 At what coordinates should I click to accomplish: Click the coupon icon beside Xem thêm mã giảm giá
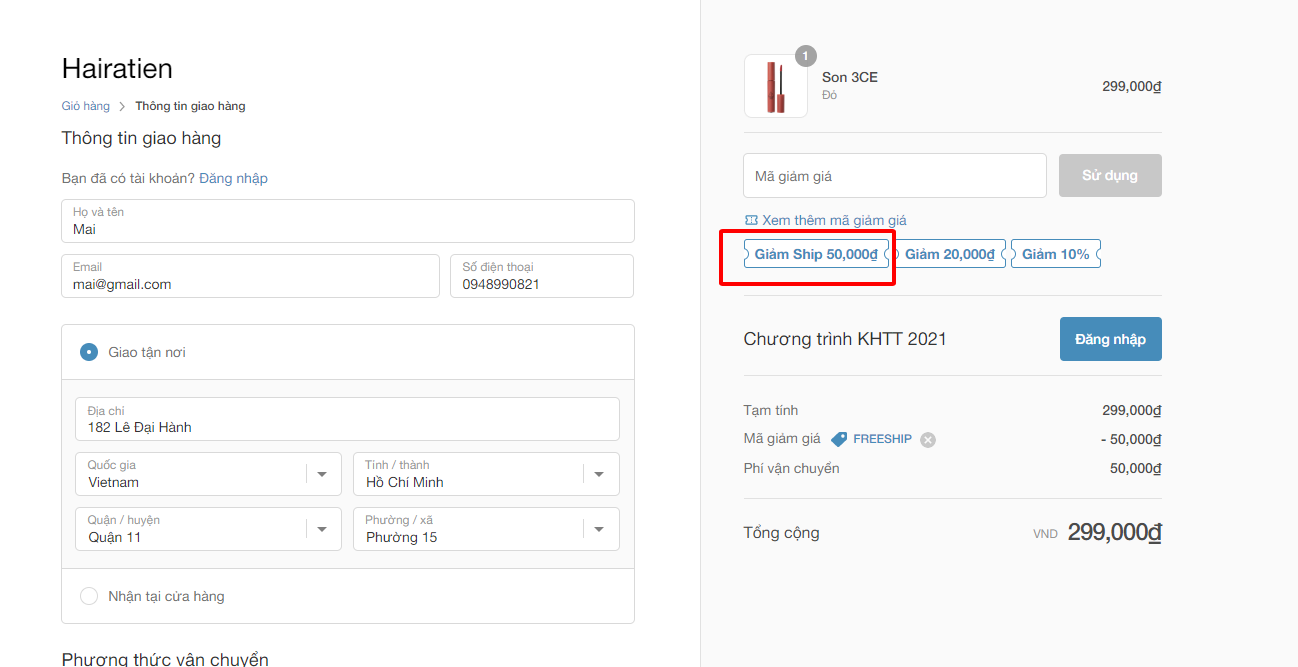point(751,220)
